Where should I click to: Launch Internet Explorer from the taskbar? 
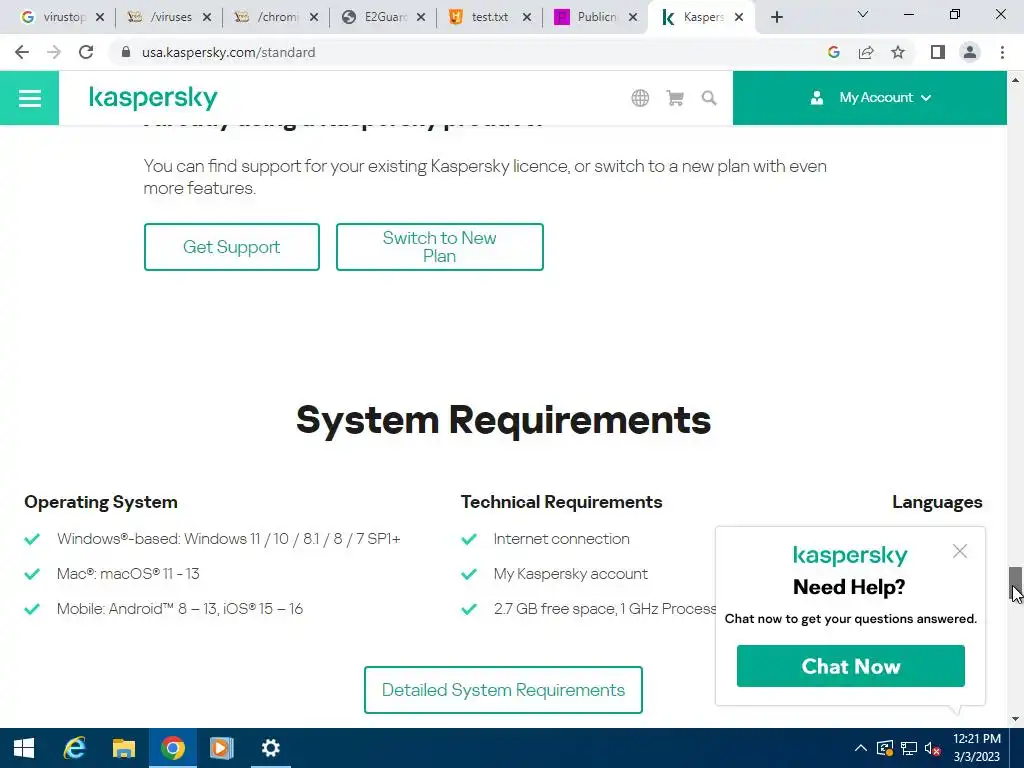[74, 748]
